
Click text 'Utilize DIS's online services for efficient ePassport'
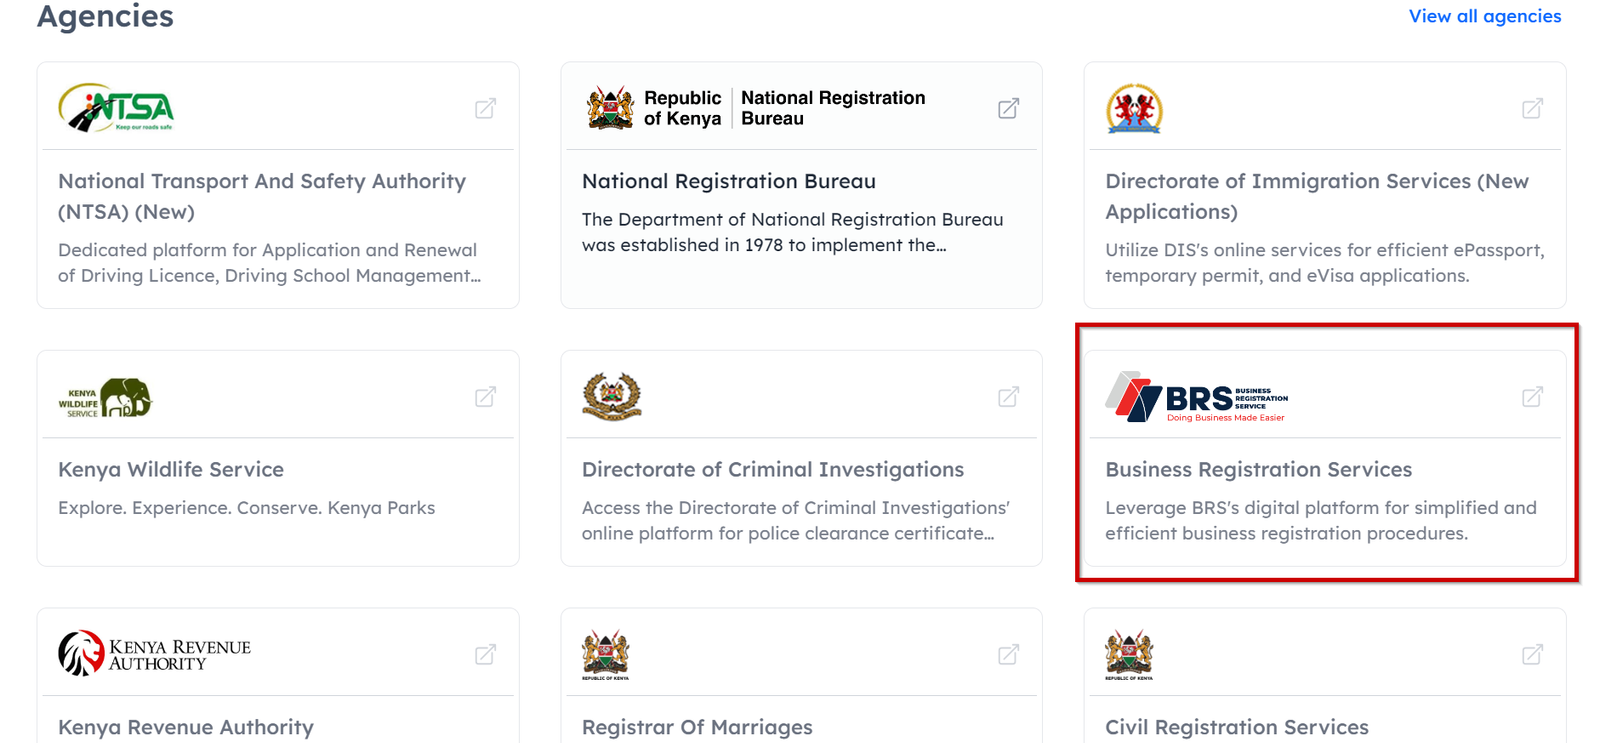[1324, 250]
